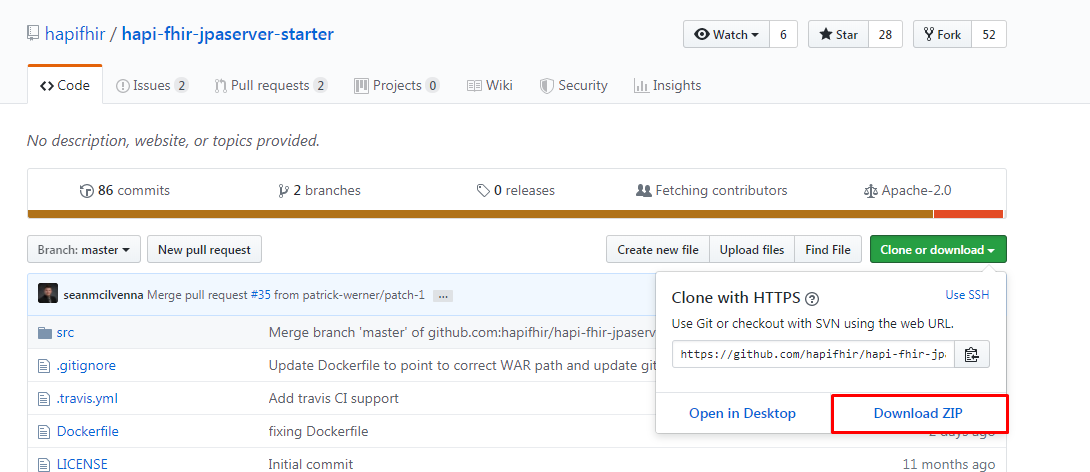This screenshot has width=1090, height=472.
Task: Open the Branch: master dropdown
Action: point(83,249)
